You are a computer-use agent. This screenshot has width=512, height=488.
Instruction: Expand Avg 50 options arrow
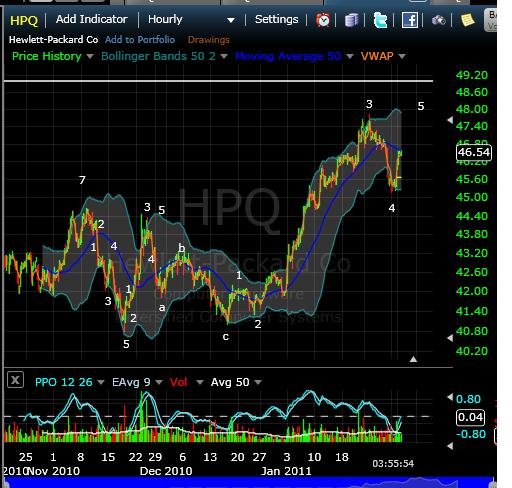point(258,382)
